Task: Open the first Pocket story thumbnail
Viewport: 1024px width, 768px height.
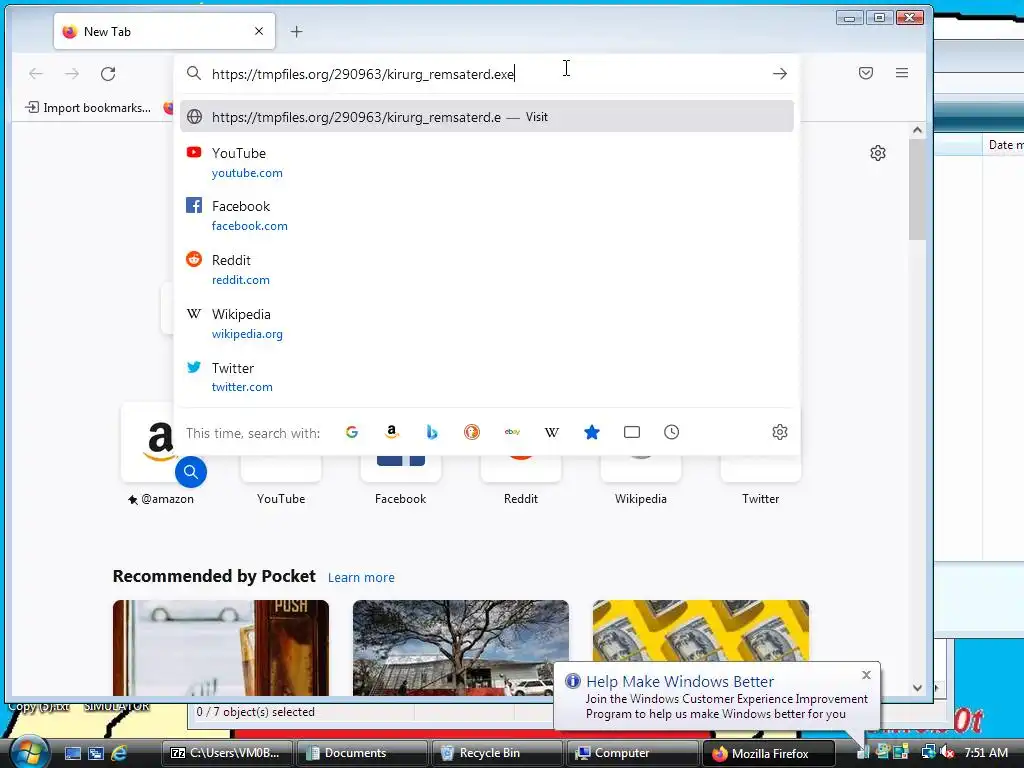Action: pos(221,648)
